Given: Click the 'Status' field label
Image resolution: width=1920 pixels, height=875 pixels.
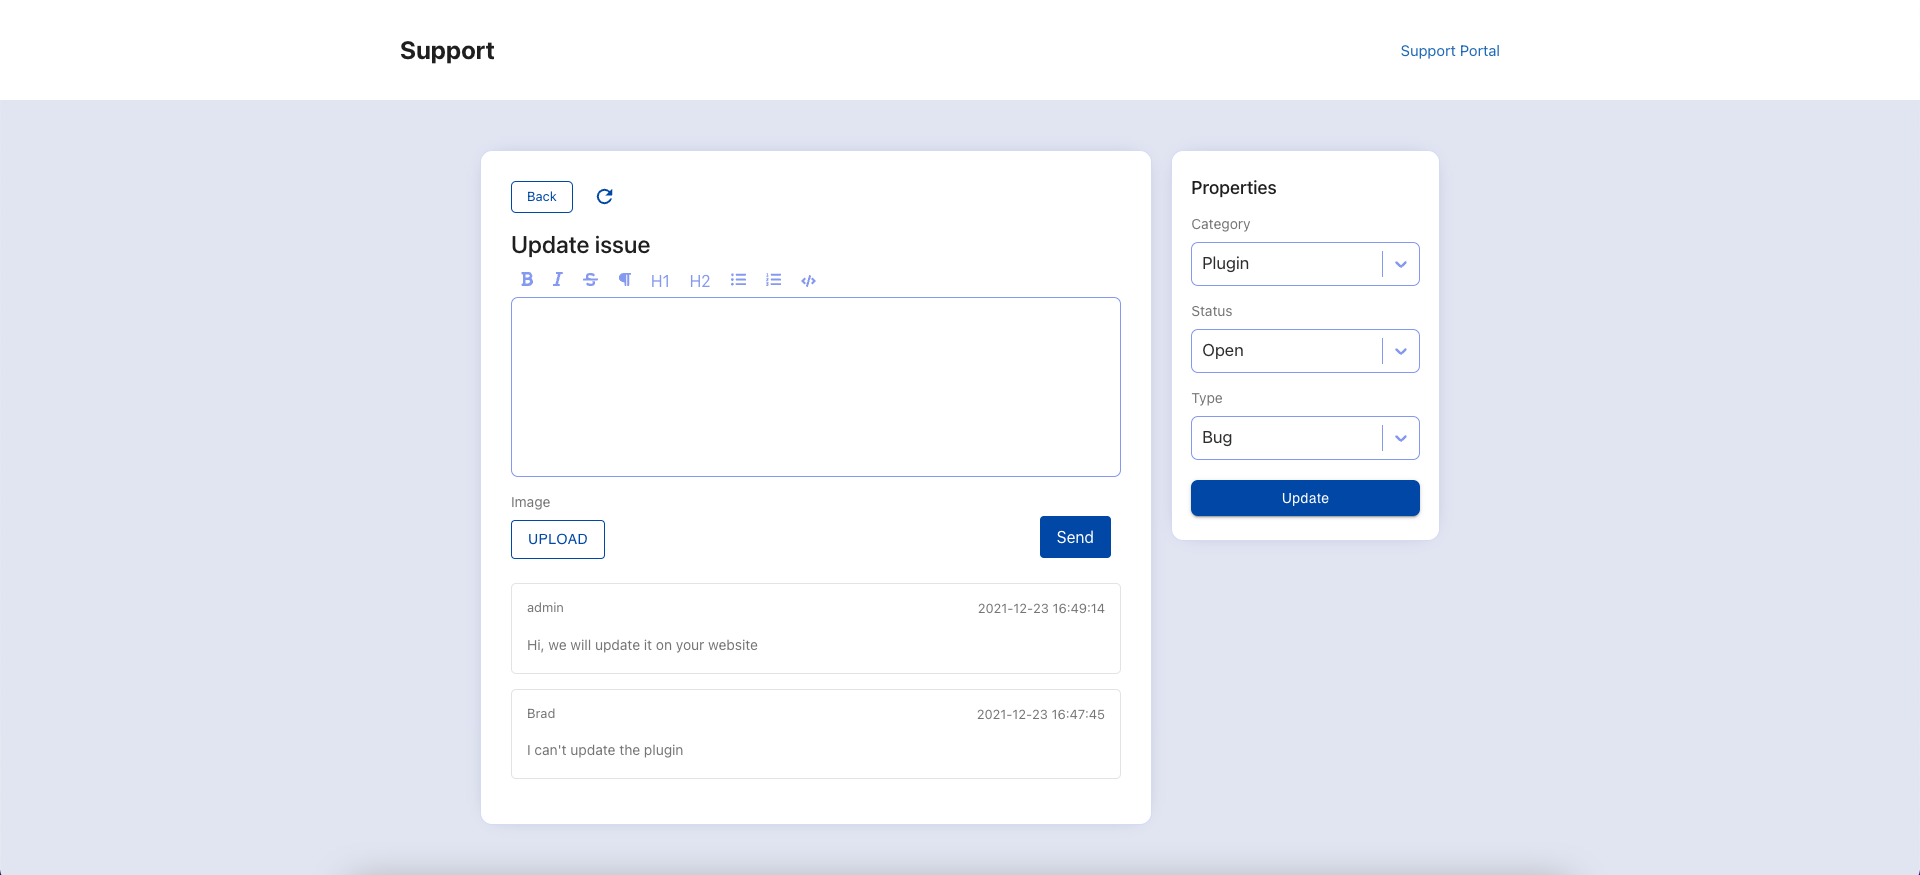Looking at the screenshot, I should (x=1212, y=311).
